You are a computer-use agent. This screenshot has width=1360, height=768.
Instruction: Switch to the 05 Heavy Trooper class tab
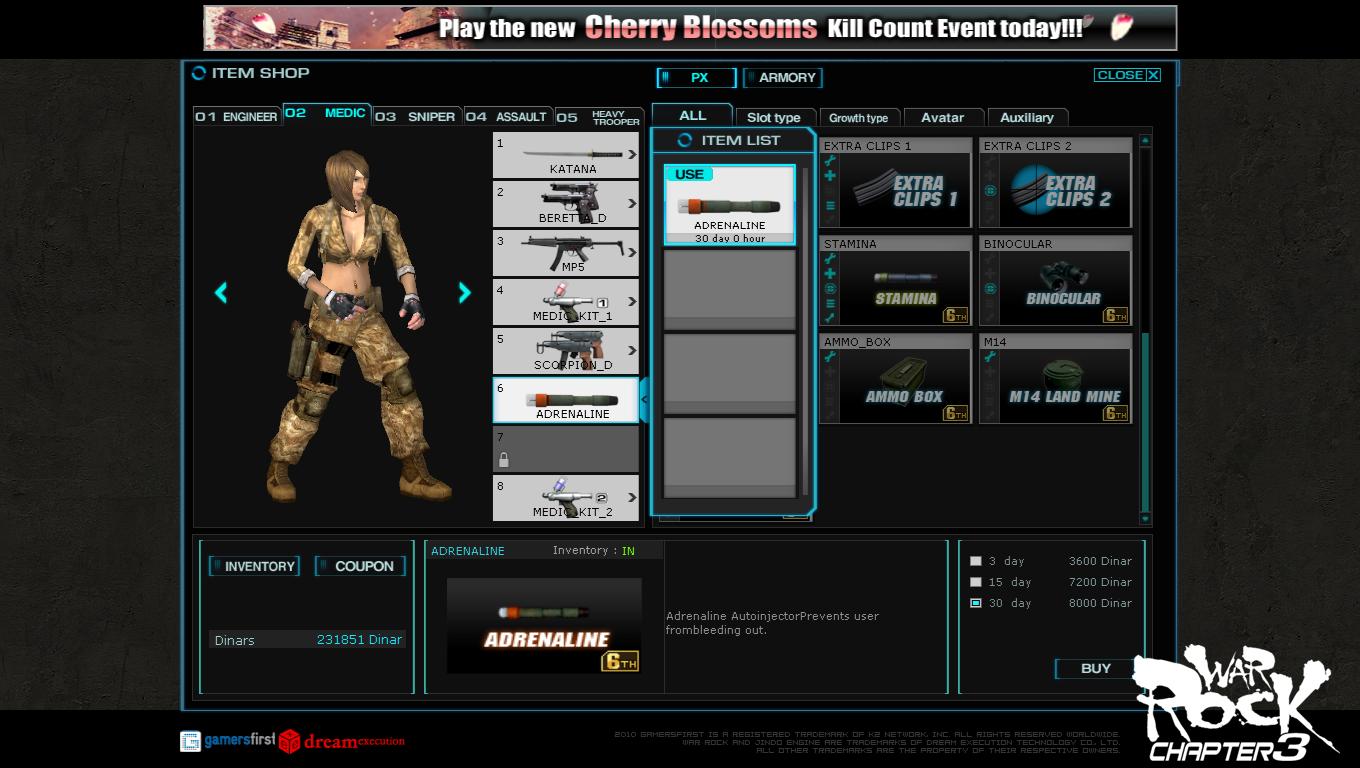[x=598, y=117]
